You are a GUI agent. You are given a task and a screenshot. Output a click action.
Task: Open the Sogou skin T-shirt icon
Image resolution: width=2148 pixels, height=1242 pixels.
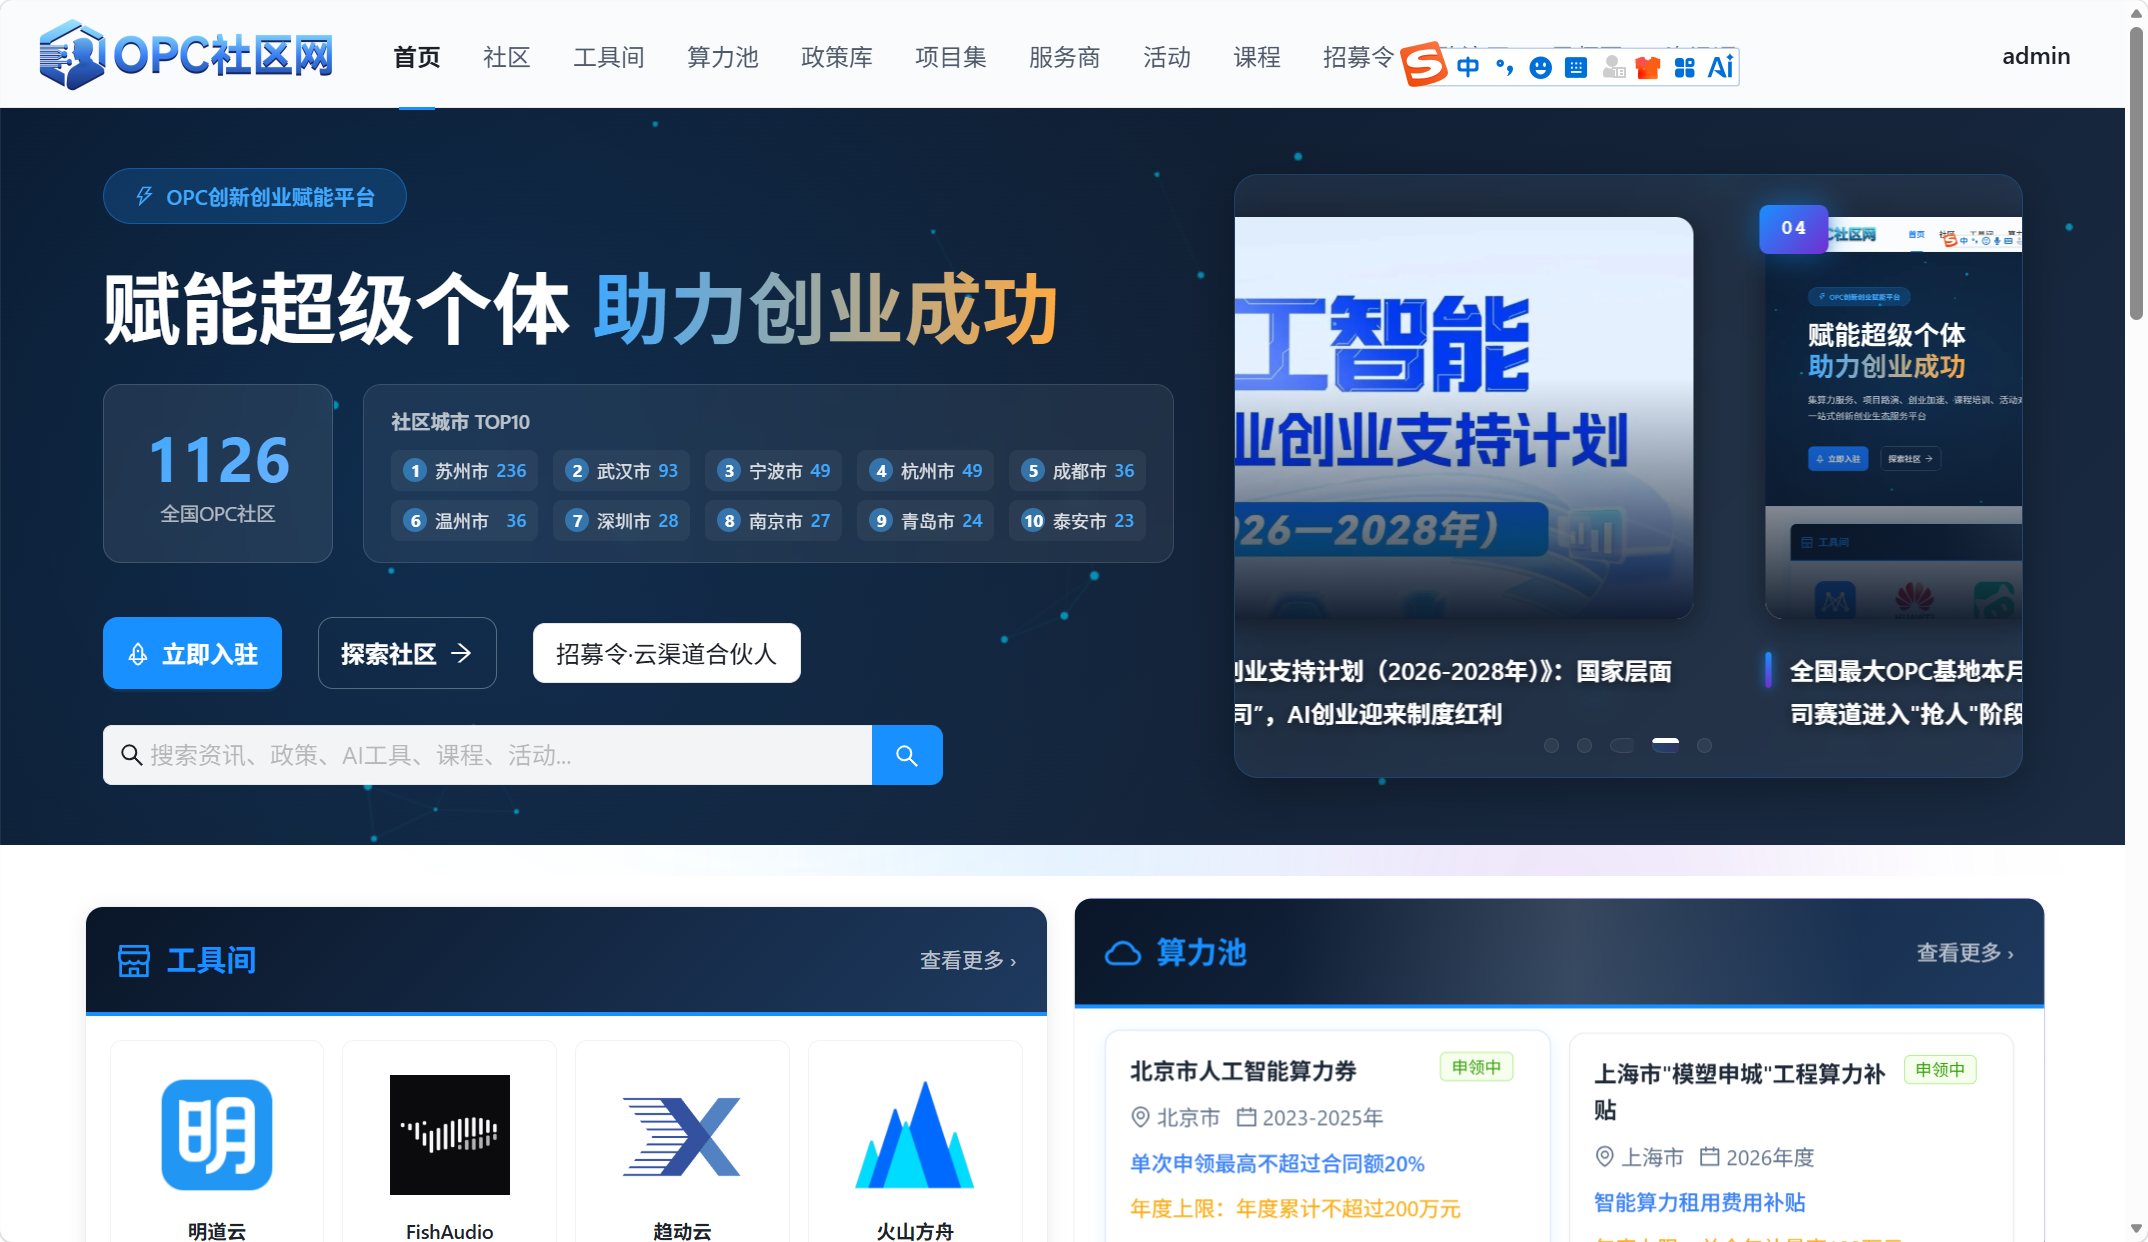coord(1648,67)
